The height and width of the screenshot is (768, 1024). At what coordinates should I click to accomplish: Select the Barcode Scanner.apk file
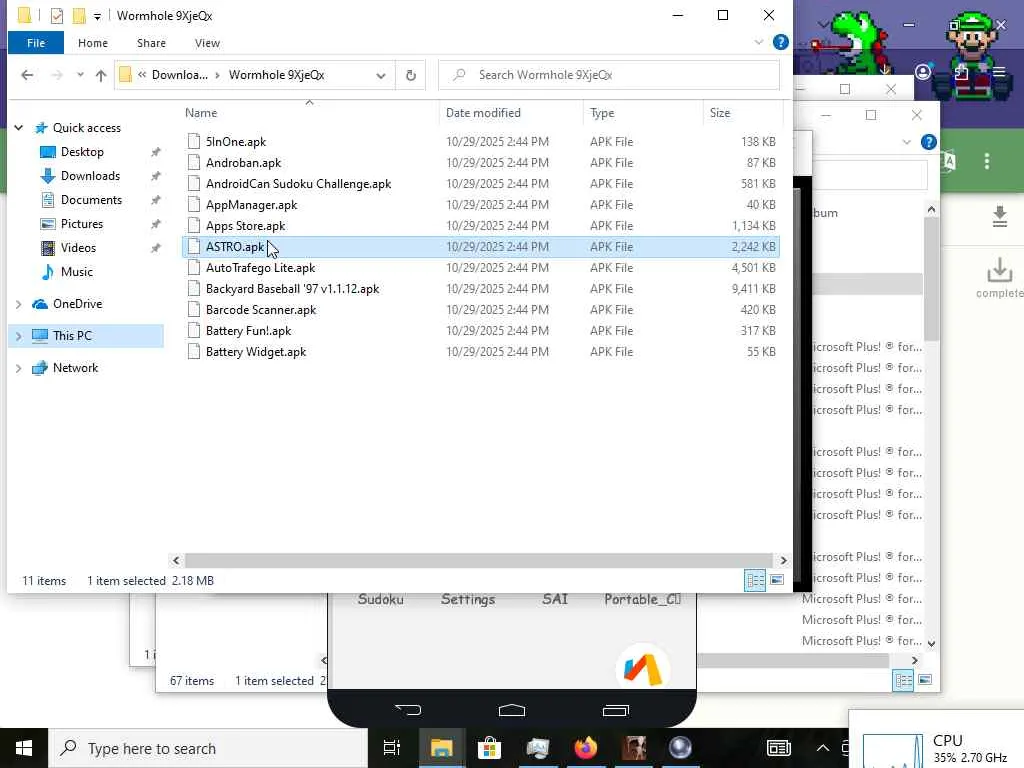480,310
